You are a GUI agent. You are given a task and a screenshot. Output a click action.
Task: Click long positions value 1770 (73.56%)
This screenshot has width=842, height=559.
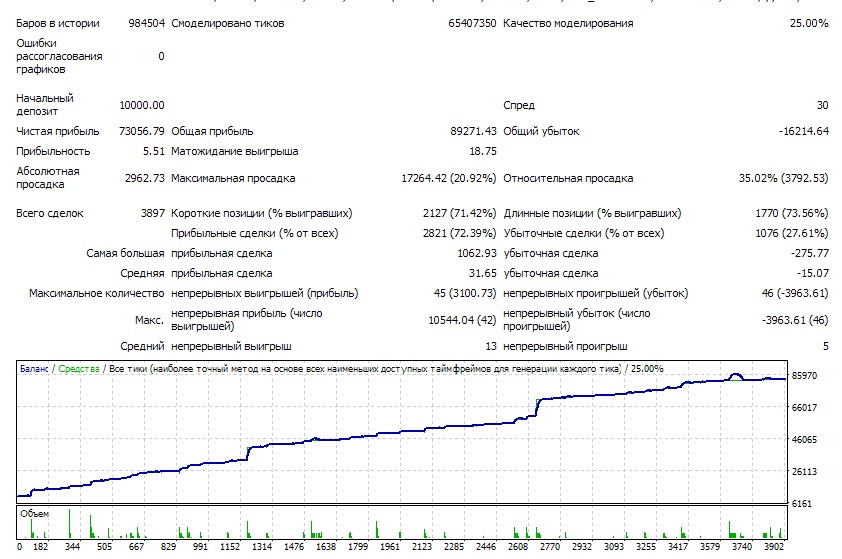point(792,213)
